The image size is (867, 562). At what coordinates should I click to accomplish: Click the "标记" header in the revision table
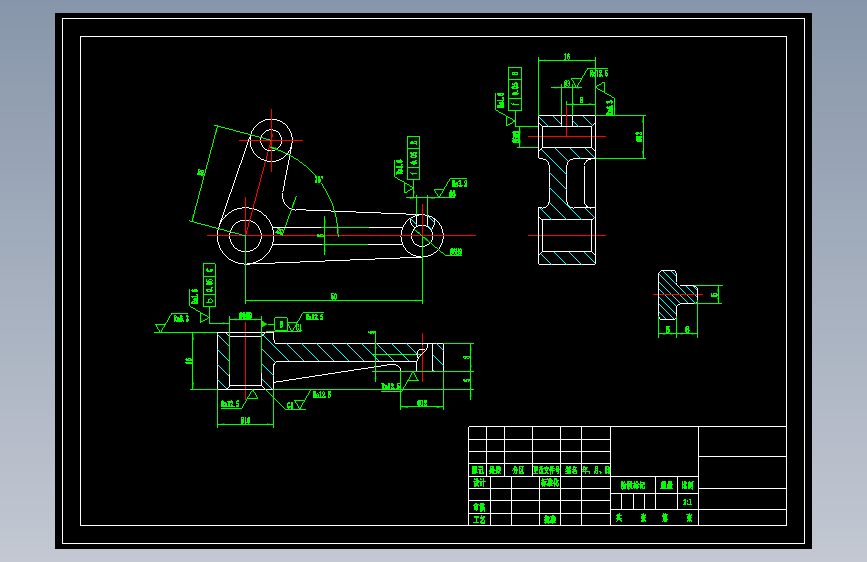(x=478, y=470)
